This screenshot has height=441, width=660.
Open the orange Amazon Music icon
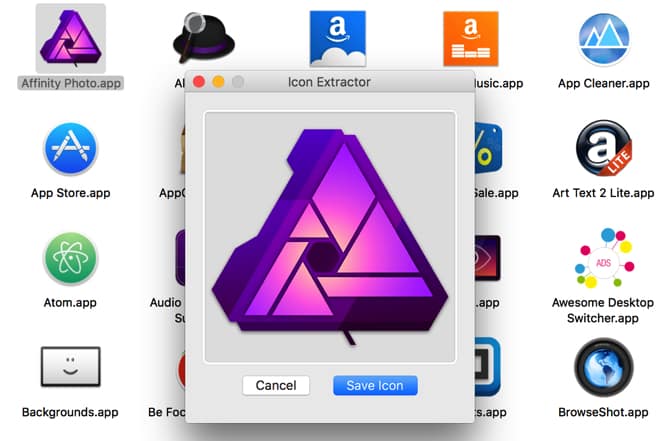tap(471, 39)
